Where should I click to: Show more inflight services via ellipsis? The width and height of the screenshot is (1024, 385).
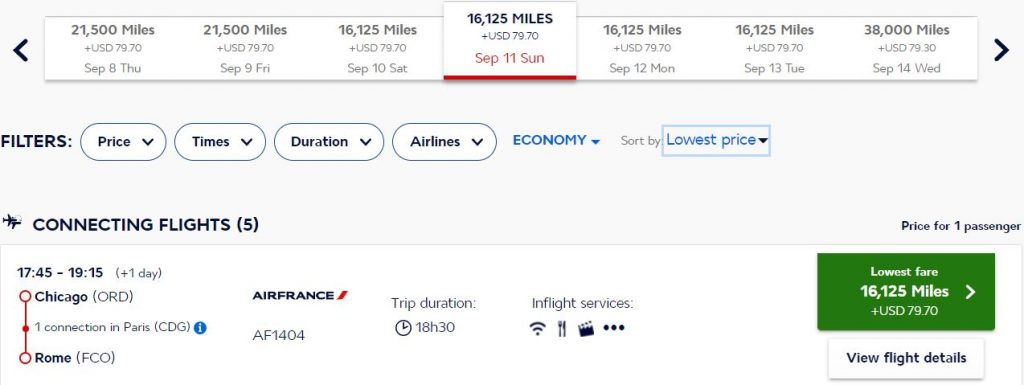click(614, 328)
